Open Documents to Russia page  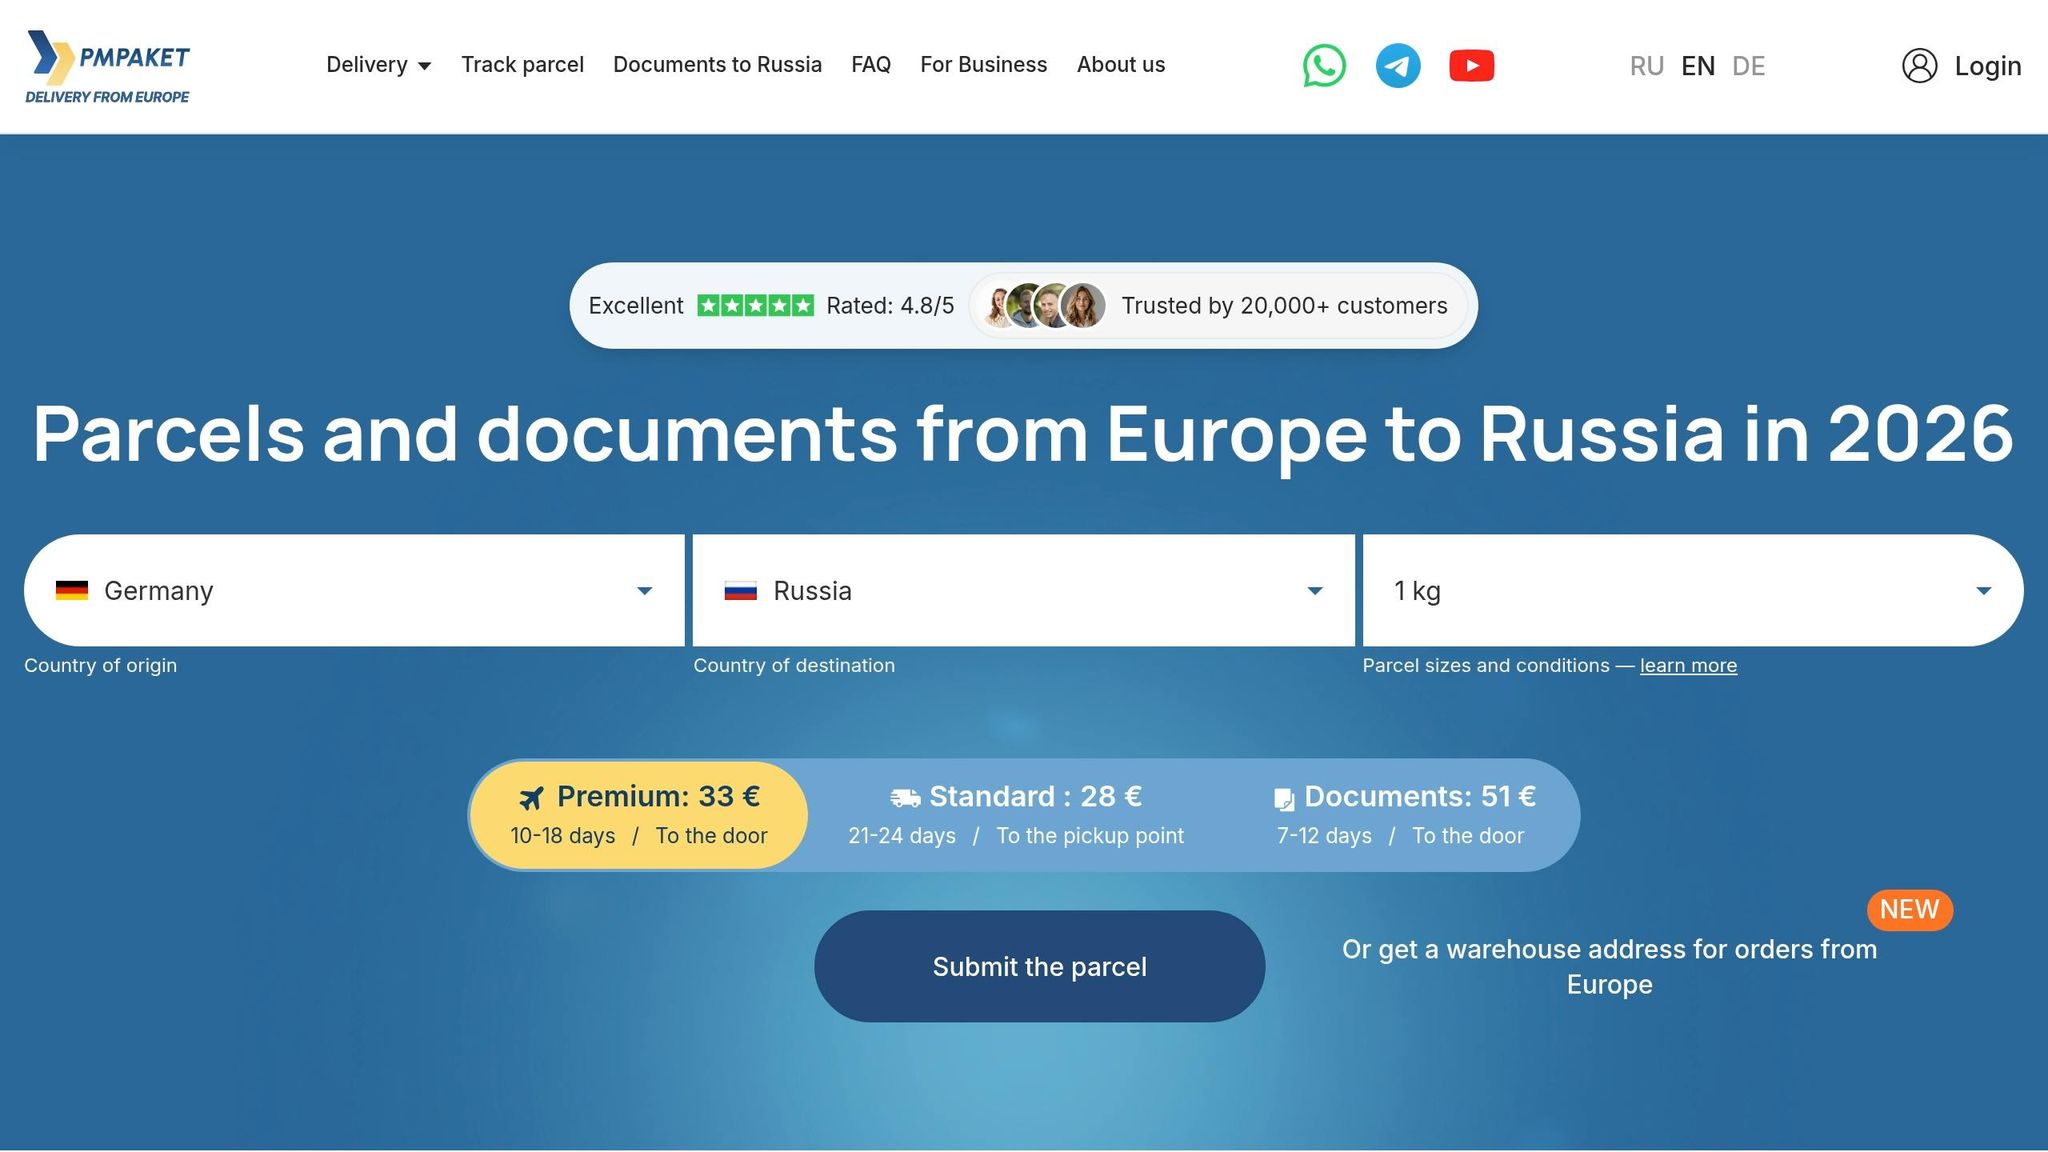[x=717, y=65]
